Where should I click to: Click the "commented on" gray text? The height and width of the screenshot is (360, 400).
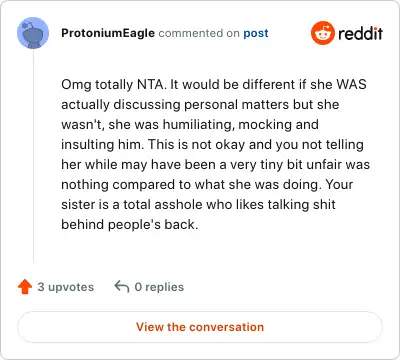click(x=199, y=33)
